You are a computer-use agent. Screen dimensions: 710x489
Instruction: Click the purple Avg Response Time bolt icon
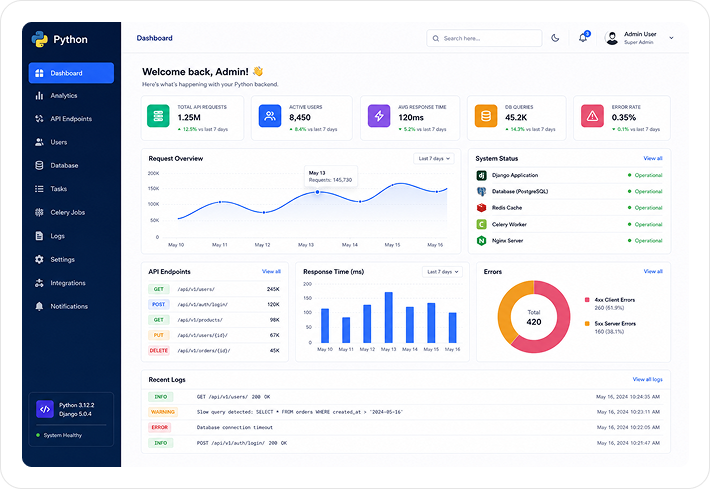point(379,116)
